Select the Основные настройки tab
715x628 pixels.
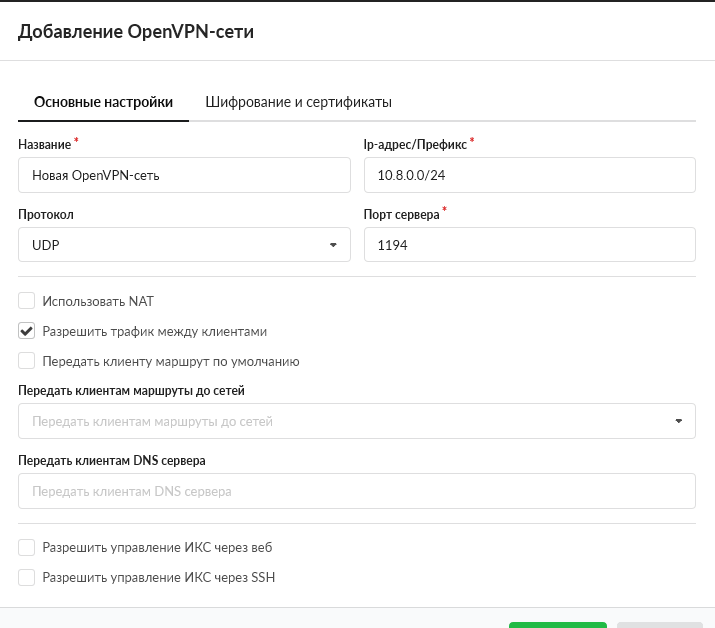[x=104, y=102]
